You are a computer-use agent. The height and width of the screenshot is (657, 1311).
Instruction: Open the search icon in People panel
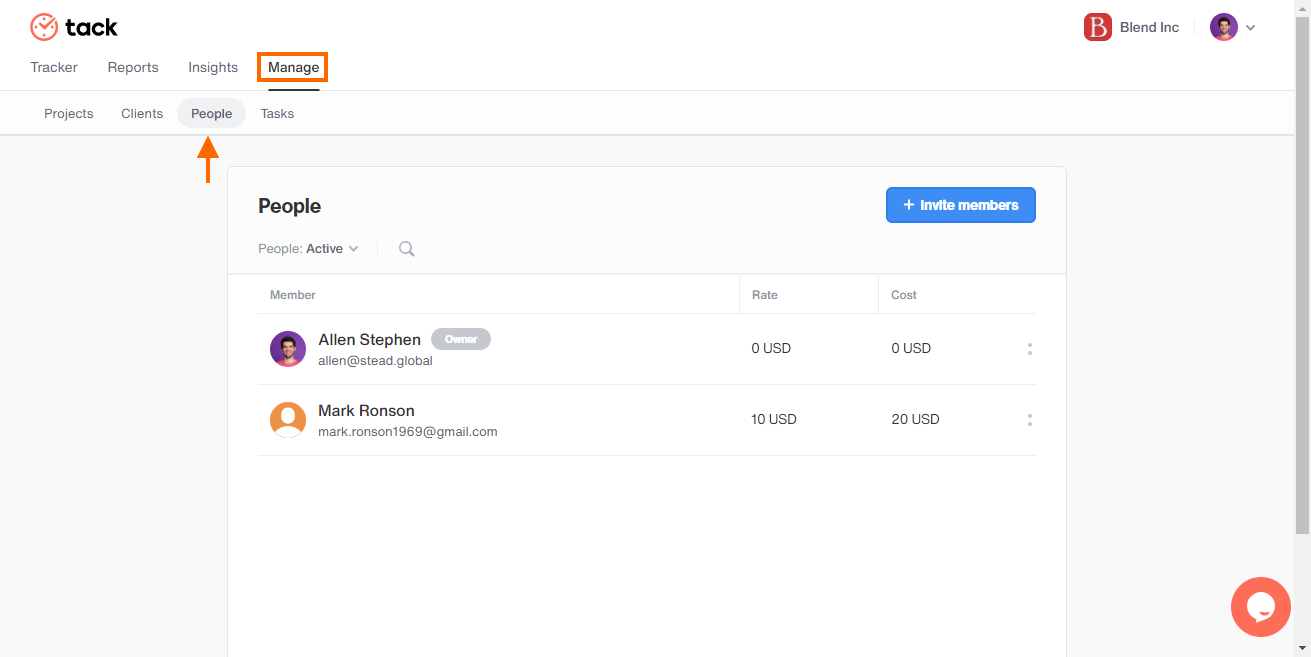[406, 249]
